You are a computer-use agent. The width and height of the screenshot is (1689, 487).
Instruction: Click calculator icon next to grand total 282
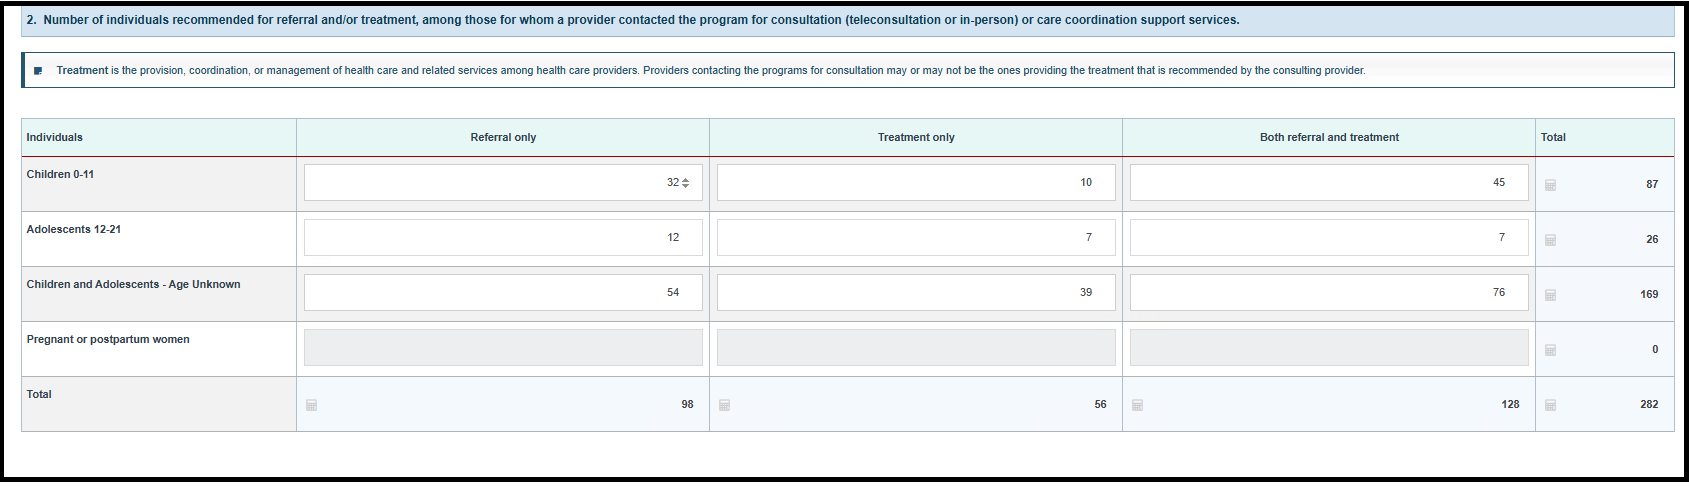click(1550, 405)
